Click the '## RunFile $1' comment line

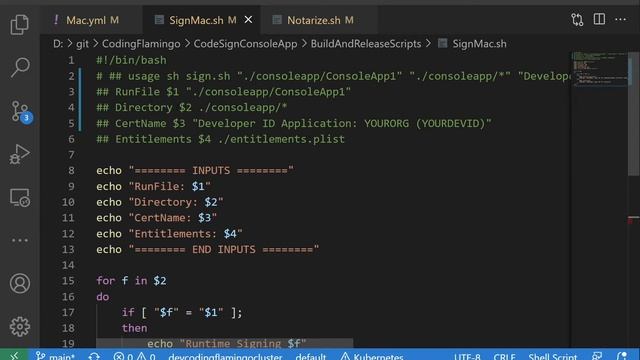point(223,92)
